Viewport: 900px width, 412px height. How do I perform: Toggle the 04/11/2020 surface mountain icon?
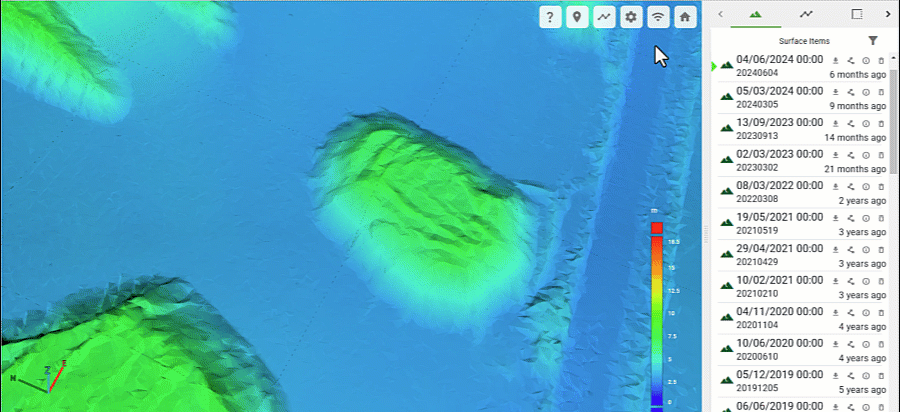pos(727,315)
